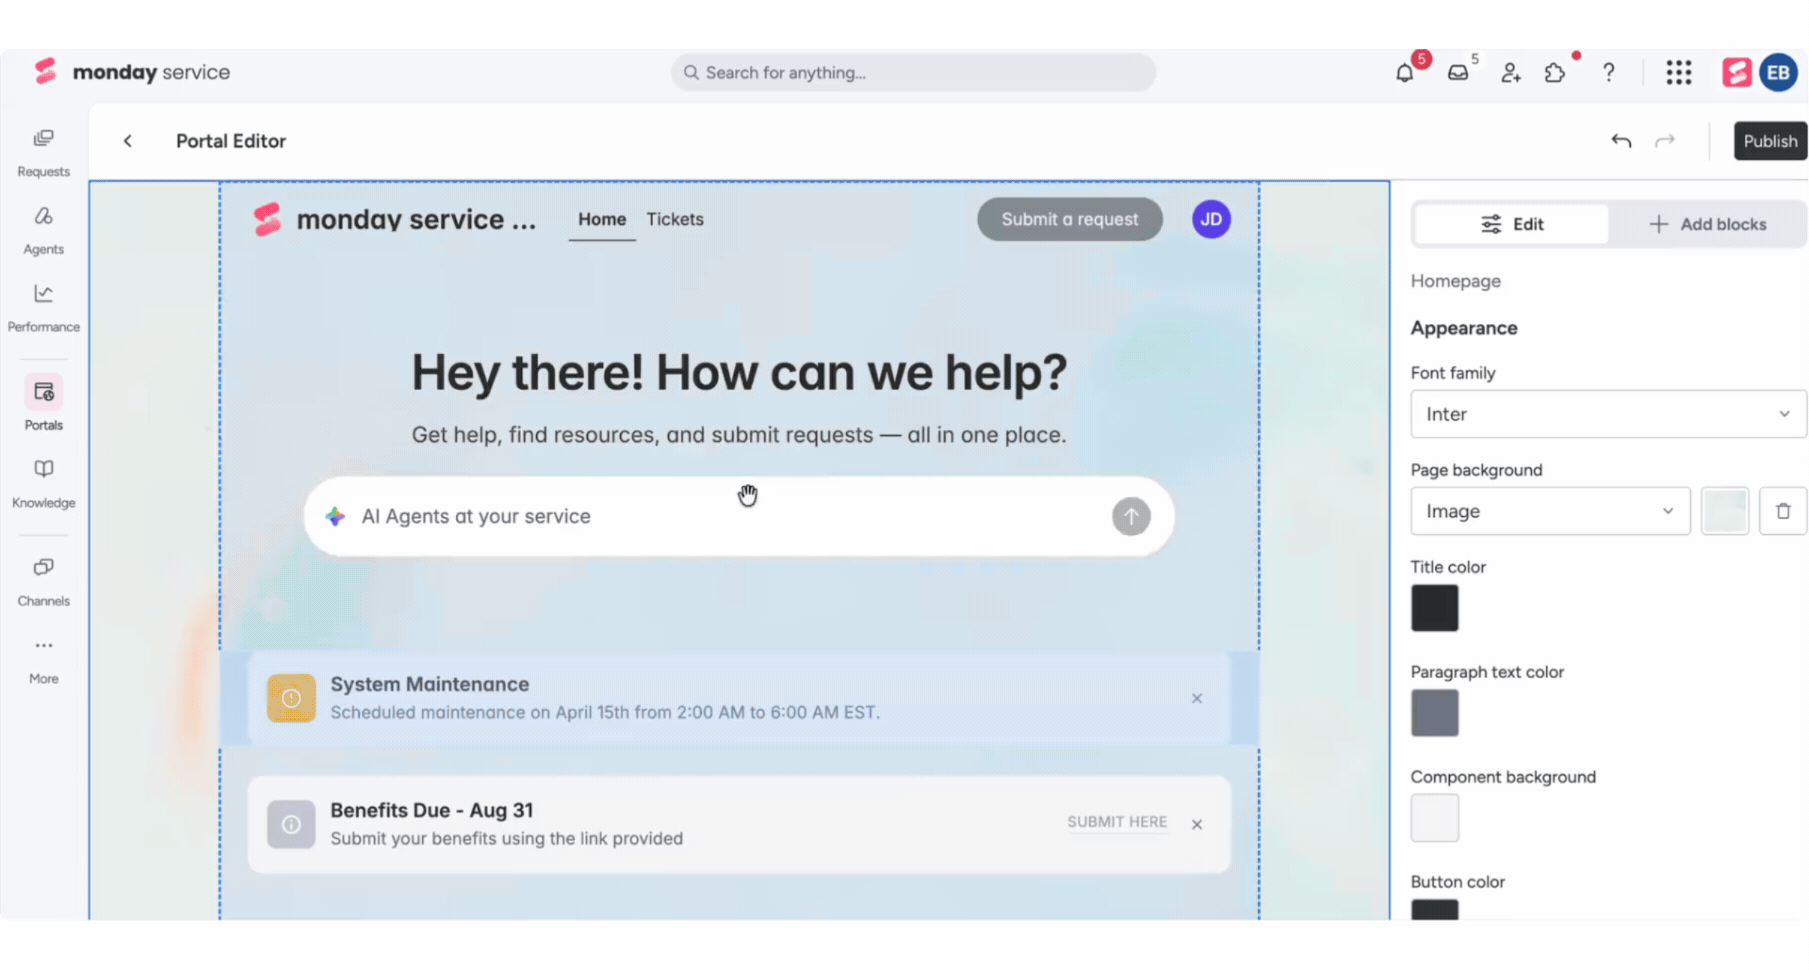Switch to the Edit tab
Image resolution: width=1809 pixels, height=970 pixels.
[1512, 224]
